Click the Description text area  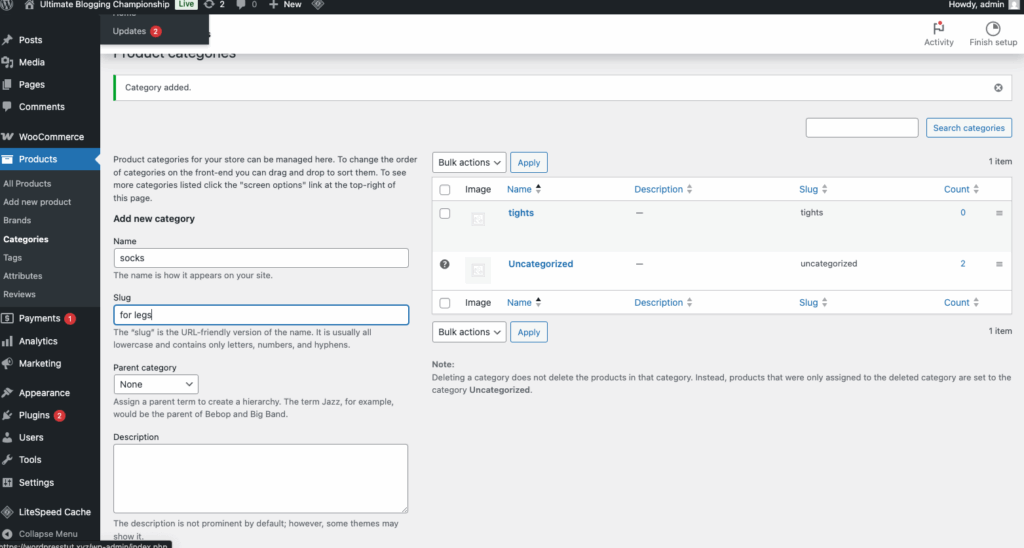(261, 479)
